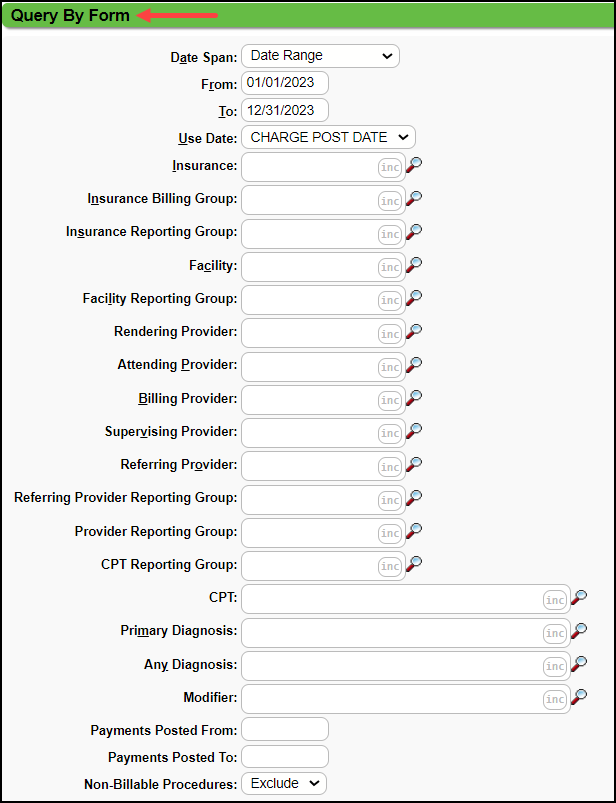Click the Insurance lookup magnifier icon
The image size is (616, 803).
[x=414, y=165]
